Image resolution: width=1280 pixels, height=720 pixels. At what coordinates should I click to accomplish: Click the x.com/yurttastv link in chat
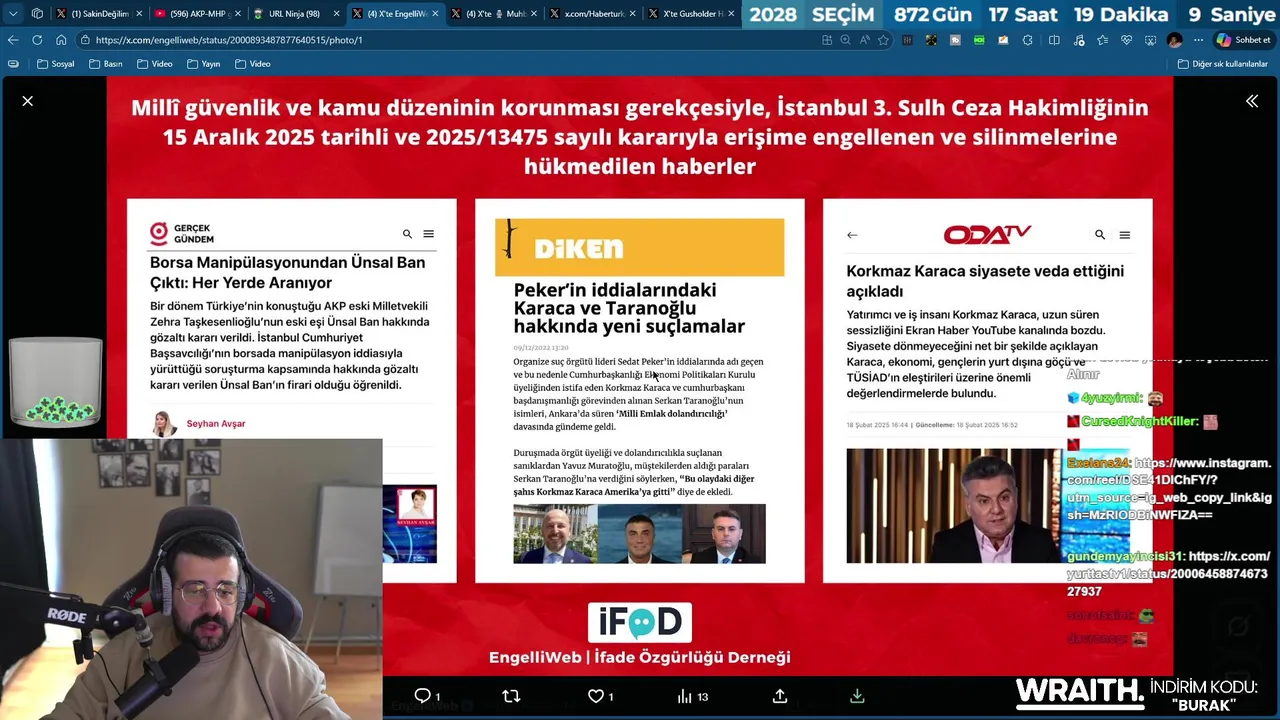1168,574
